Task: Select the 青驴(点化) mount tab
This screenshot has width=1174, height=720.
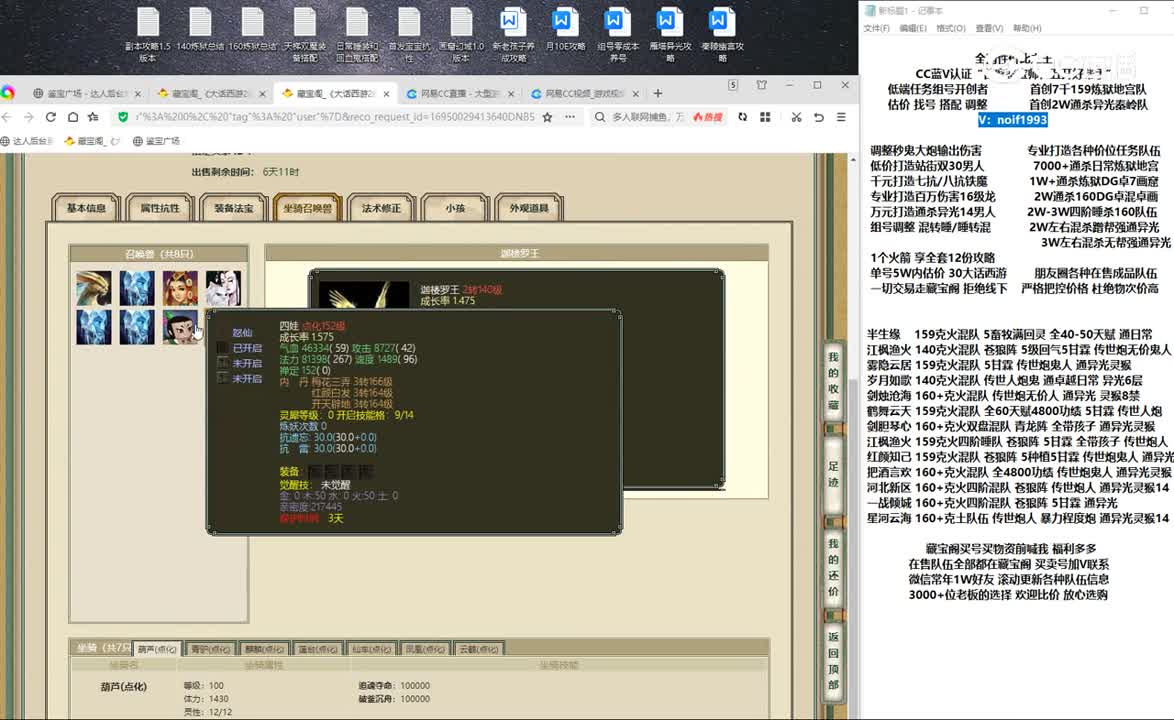Action: 210,649
